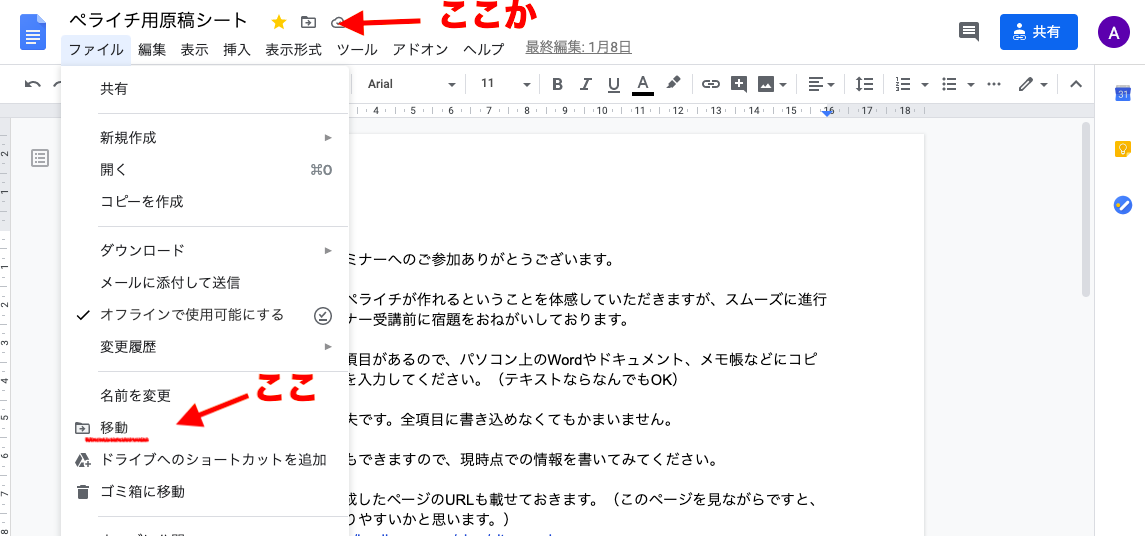Open the comment history icon
This screenshot has height=536, width=1145.
point(968,31)
